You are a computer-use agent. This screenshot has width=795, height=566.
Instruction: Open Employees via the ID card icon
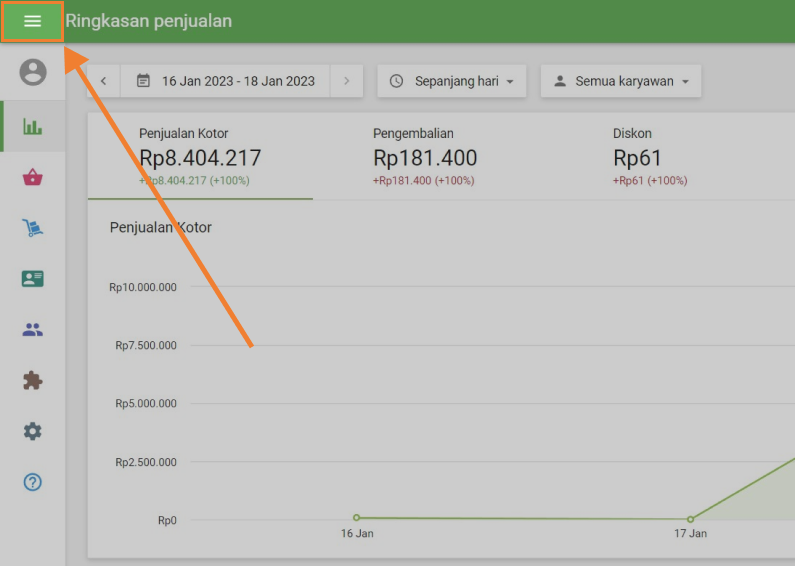coord(33,279)
